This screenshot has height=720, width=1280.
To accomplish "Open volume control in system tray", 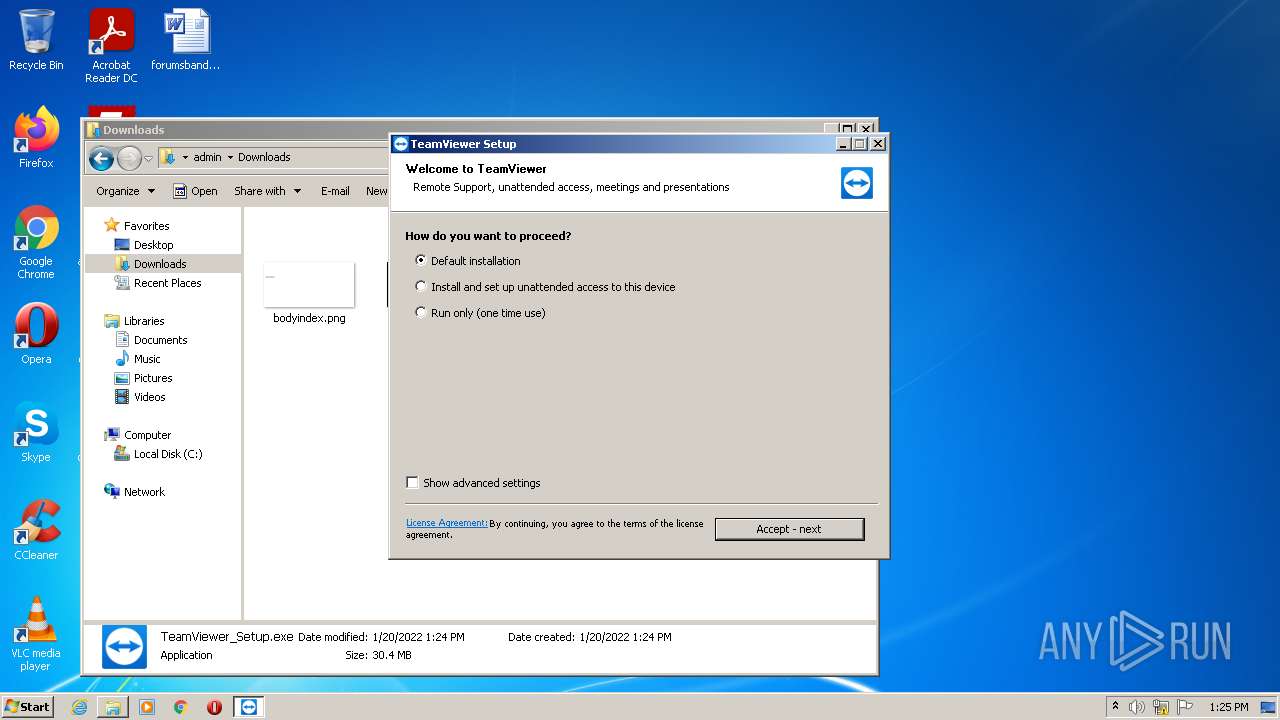I will (1137, 707).
